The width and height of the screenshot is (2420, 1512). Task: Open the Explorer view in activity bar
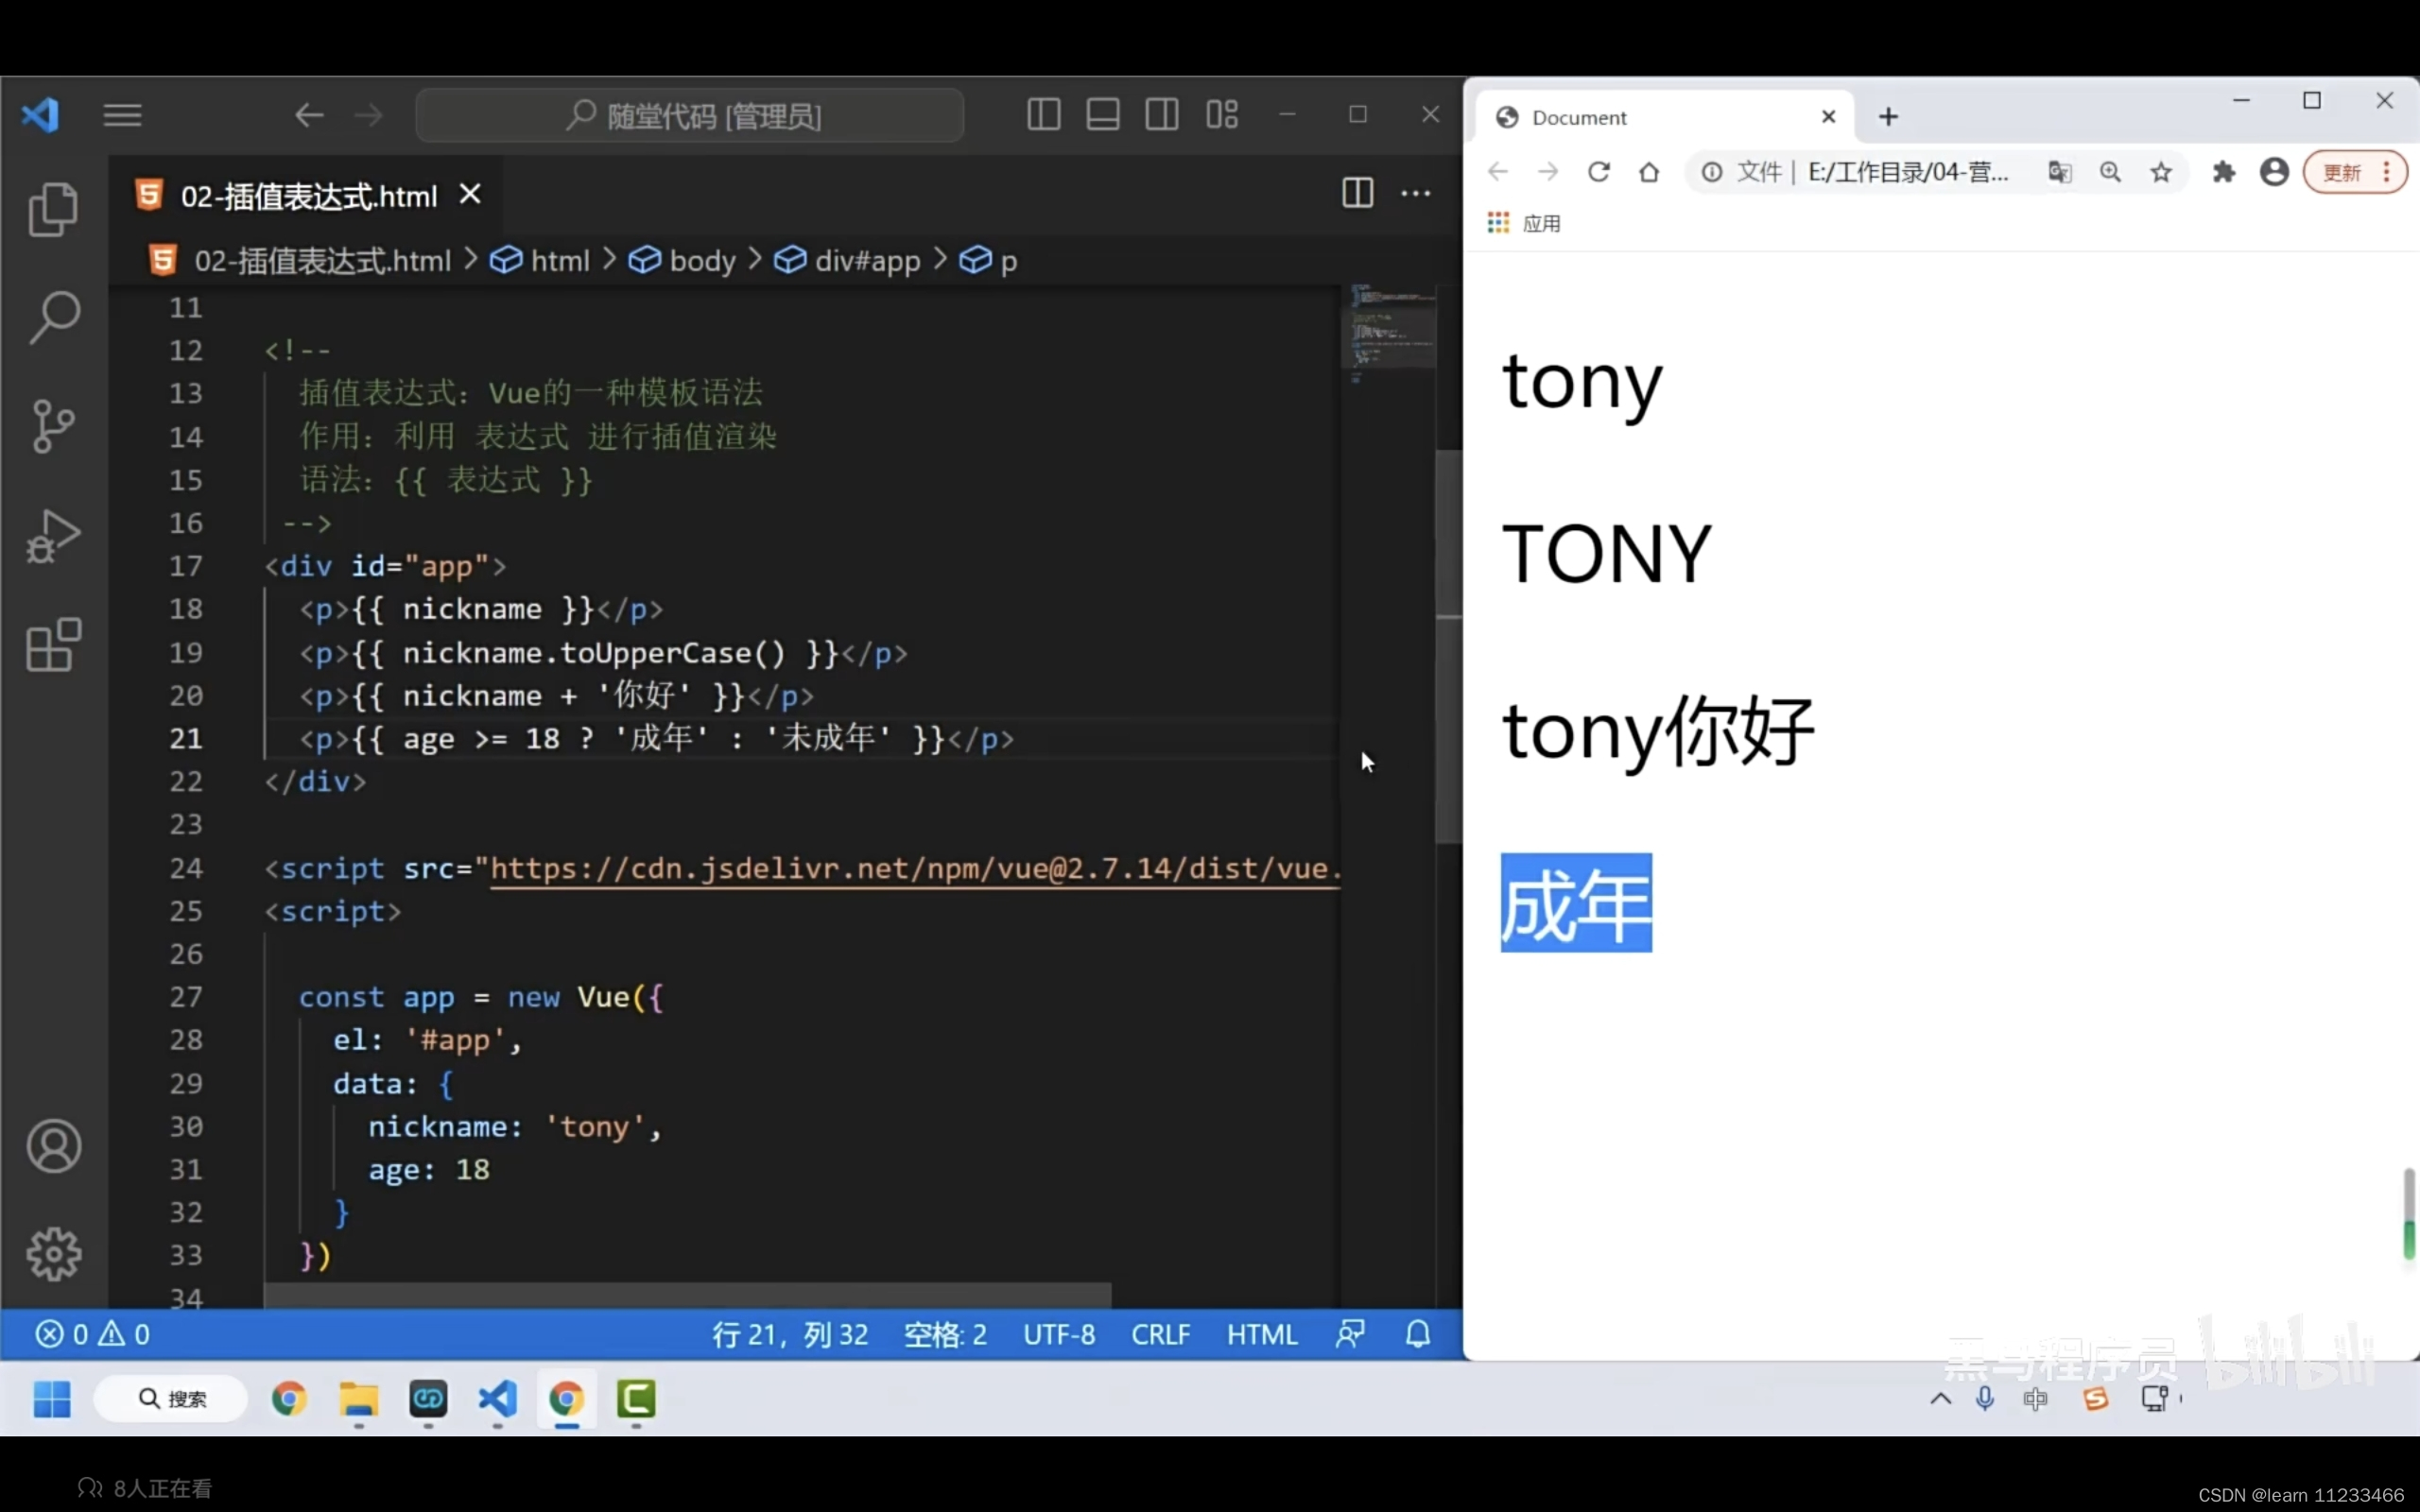[53, 209]
